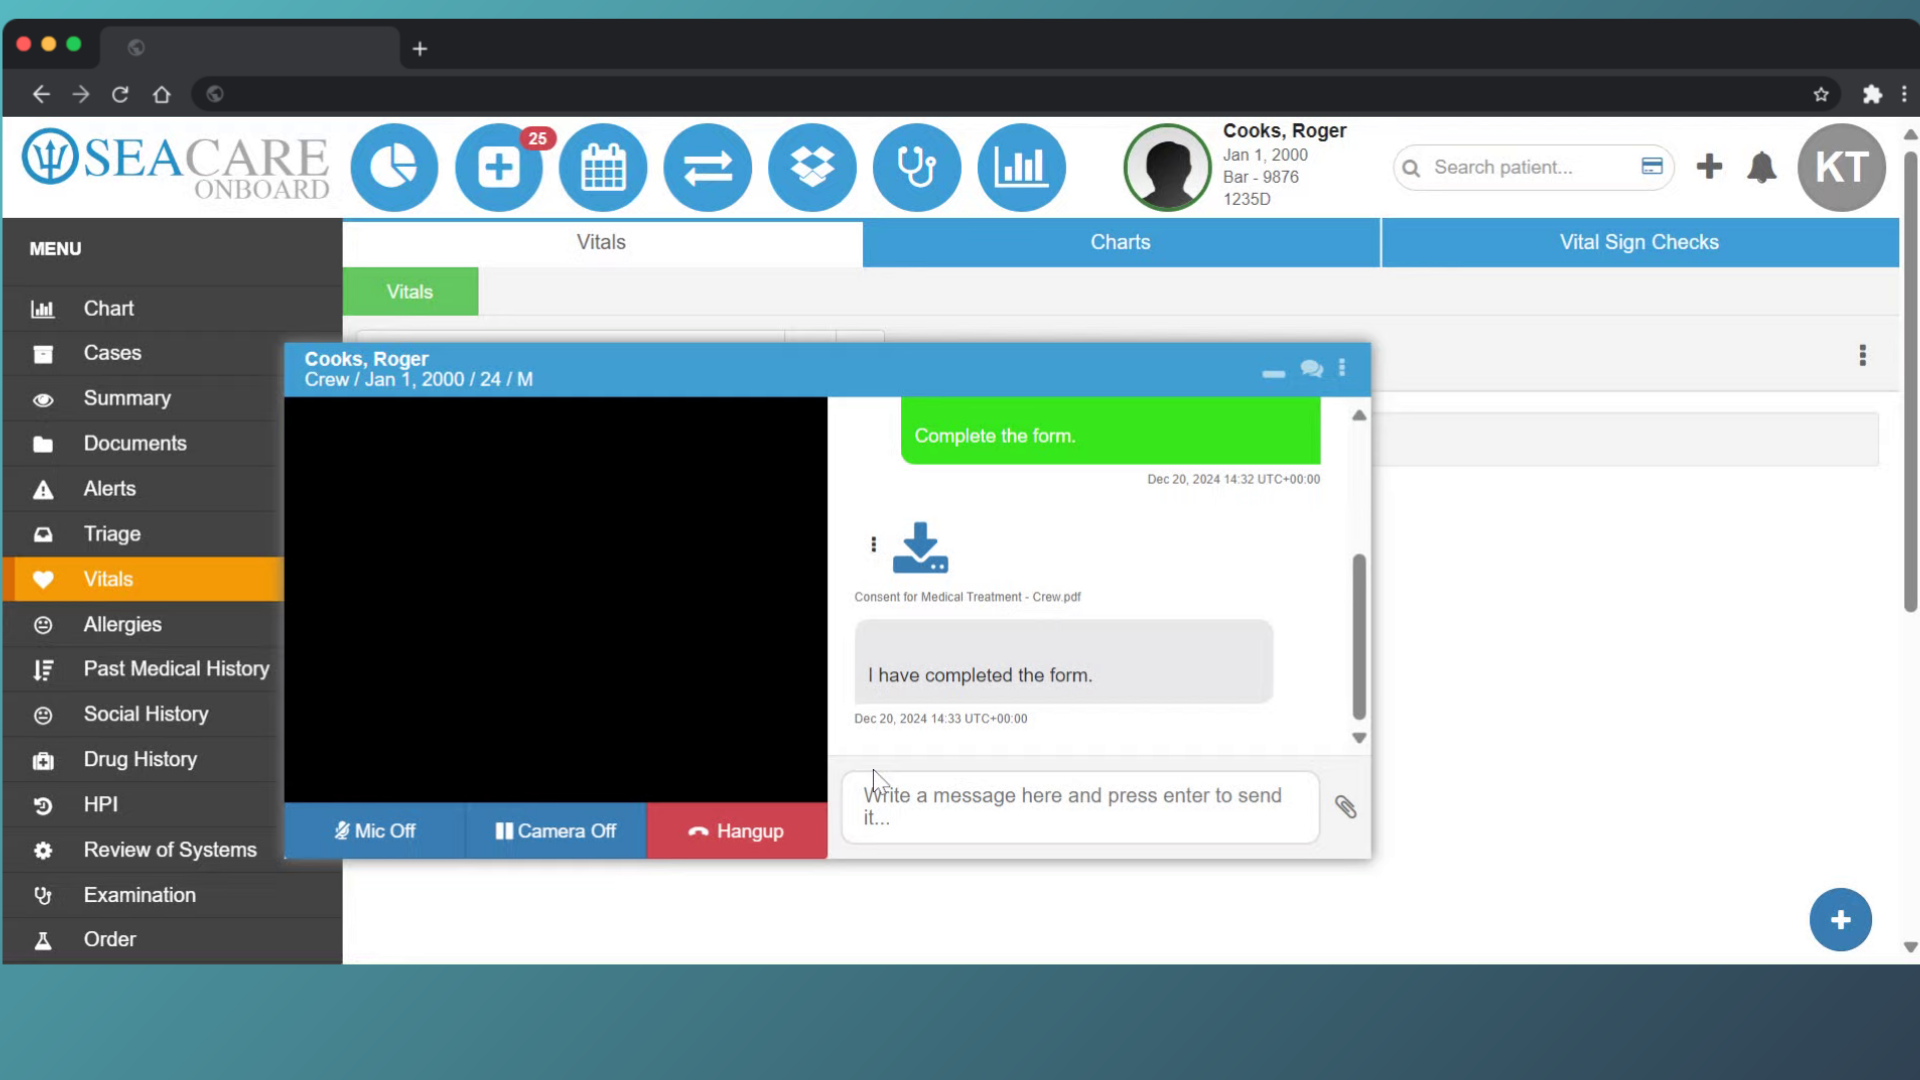Switch to the Vital Sign Checks tab
Viewport: 1920px width, 1080px height.
pyautogui.click(x=1640, y=242)
